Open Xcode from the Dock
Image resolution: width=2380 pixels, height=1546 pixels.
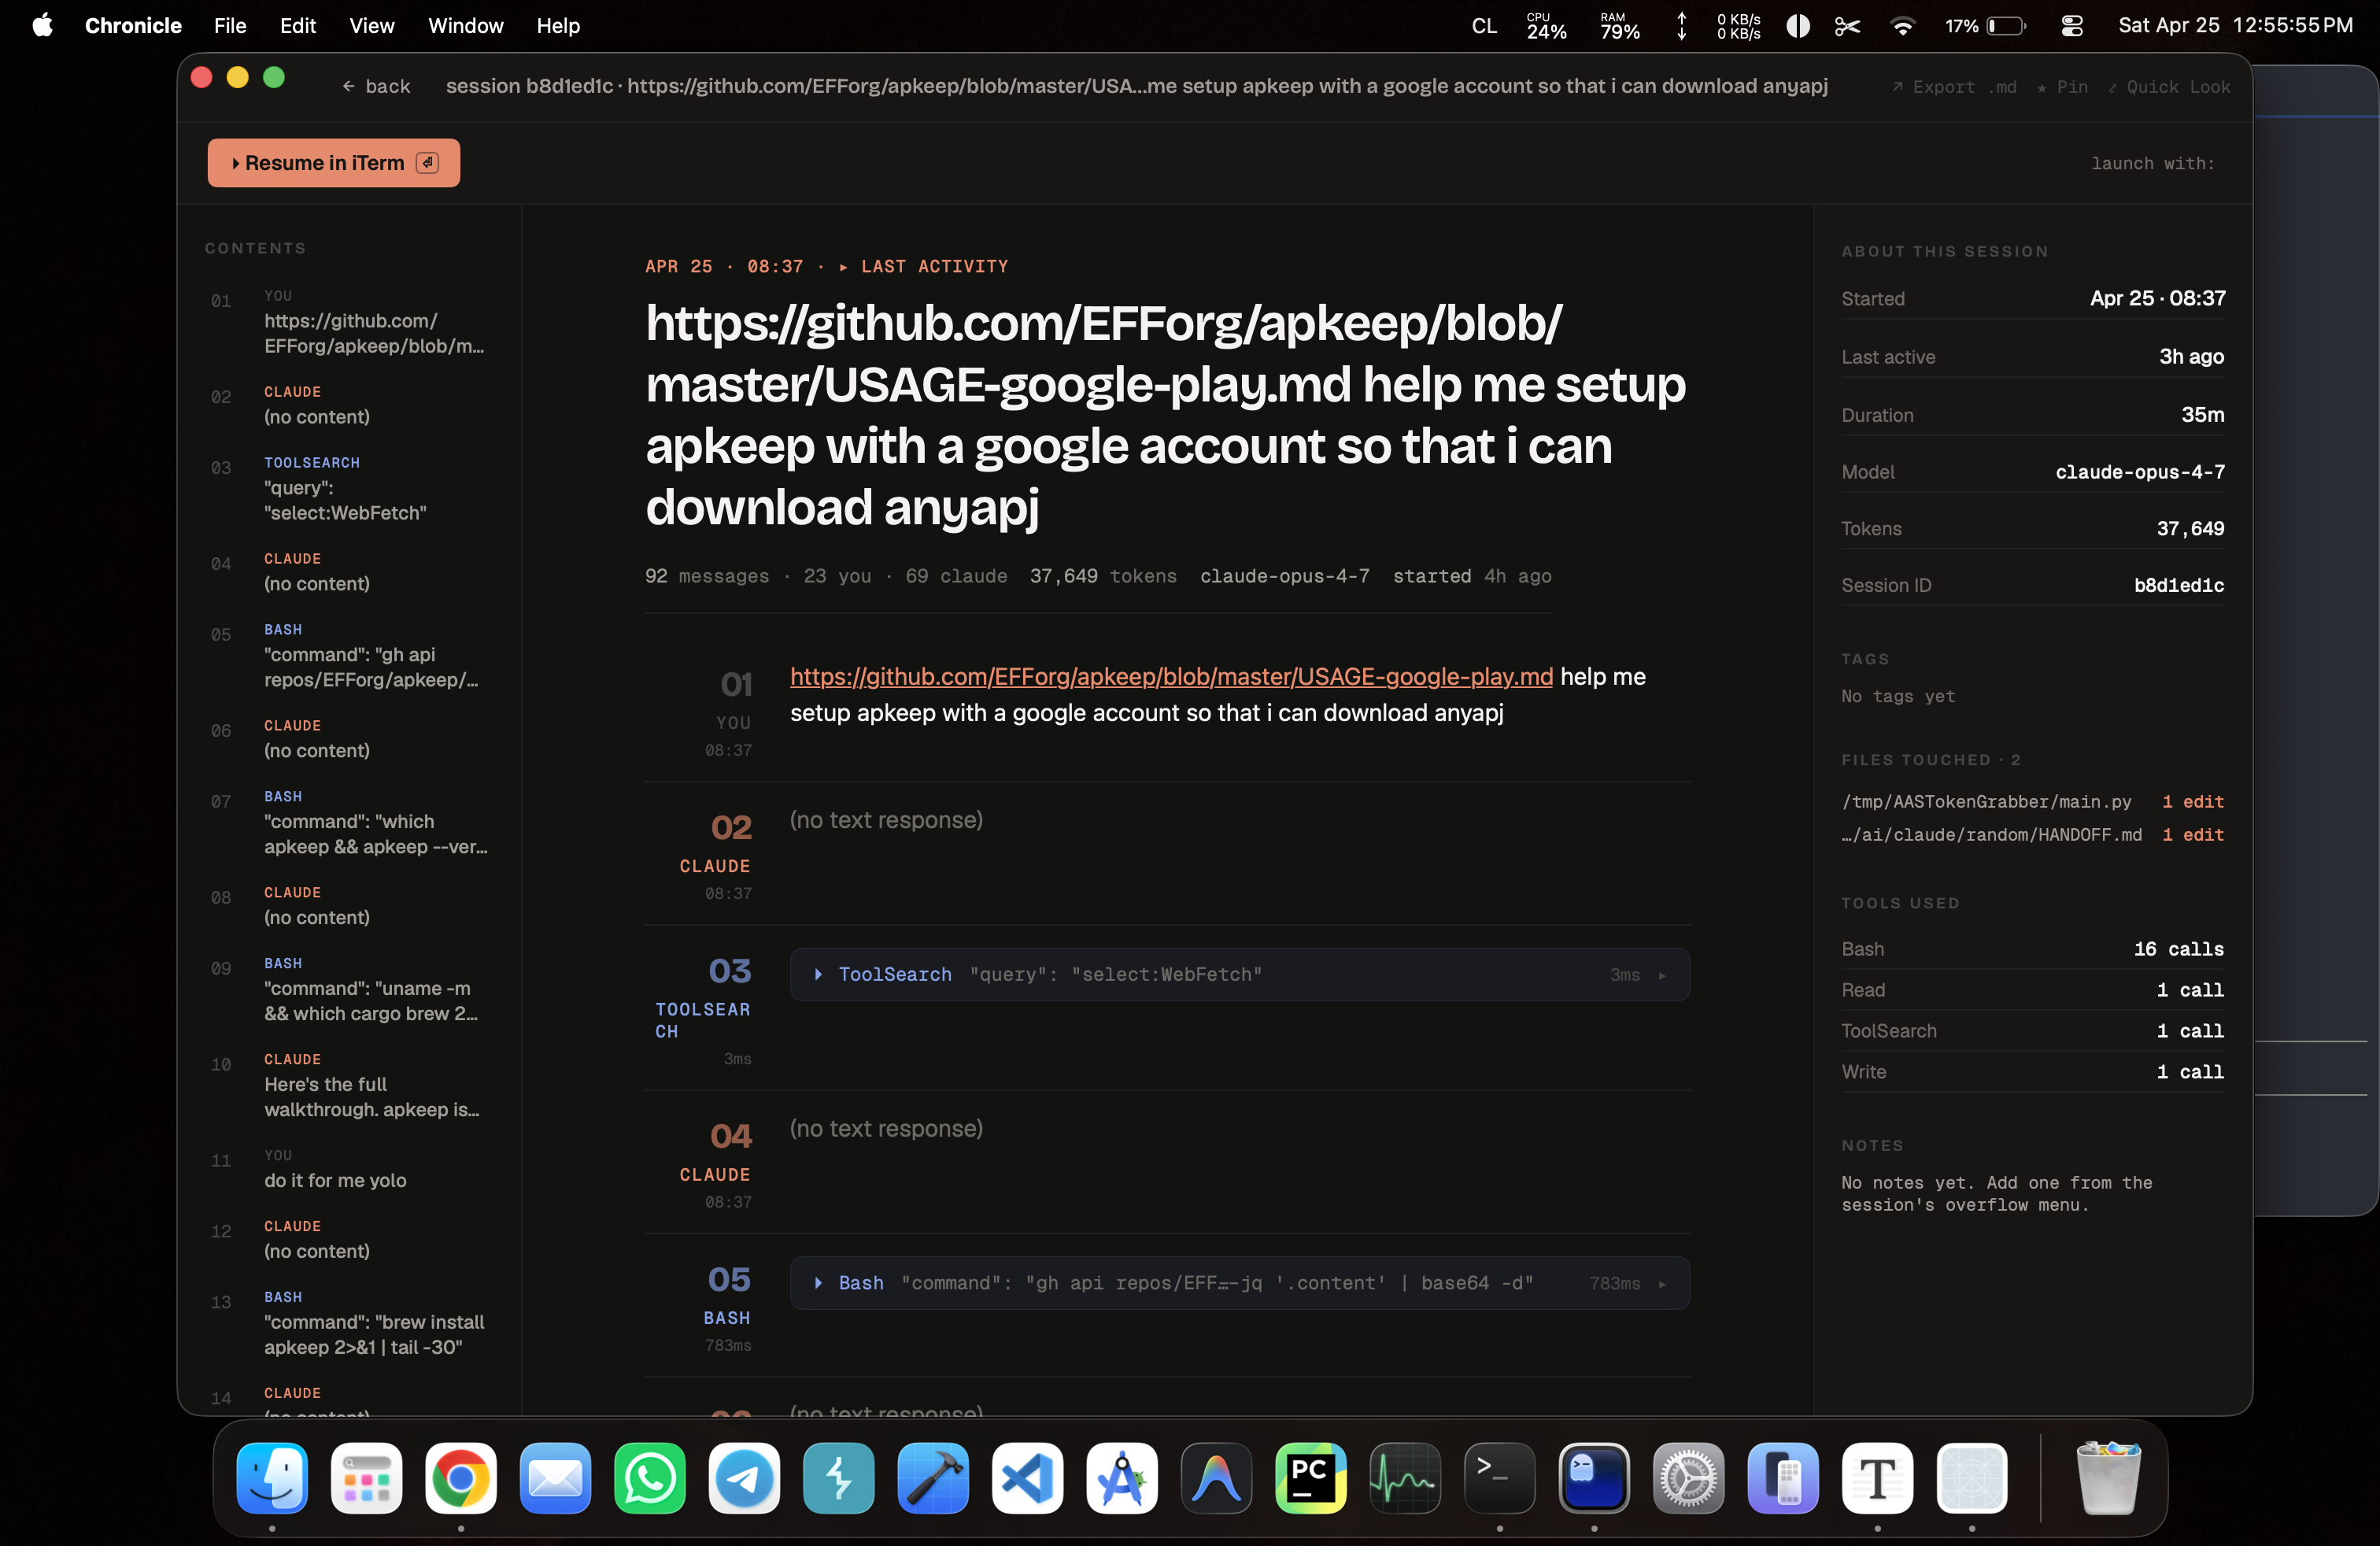pos(933,1478)
